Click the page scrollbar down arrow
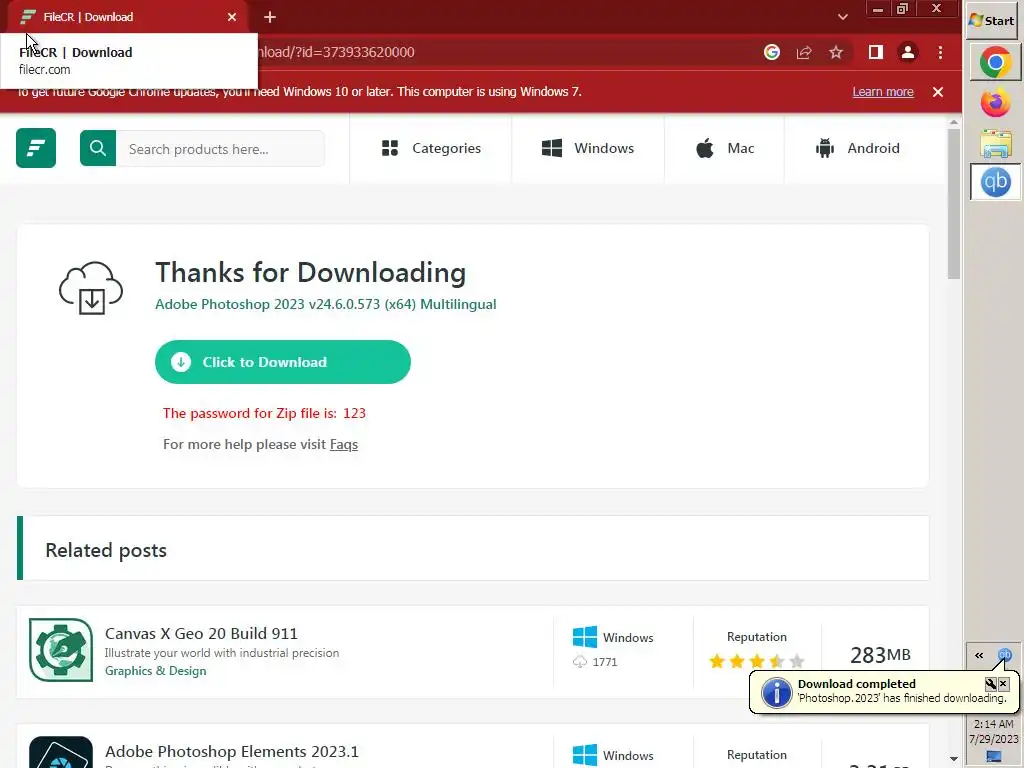 tap(953, 760)
